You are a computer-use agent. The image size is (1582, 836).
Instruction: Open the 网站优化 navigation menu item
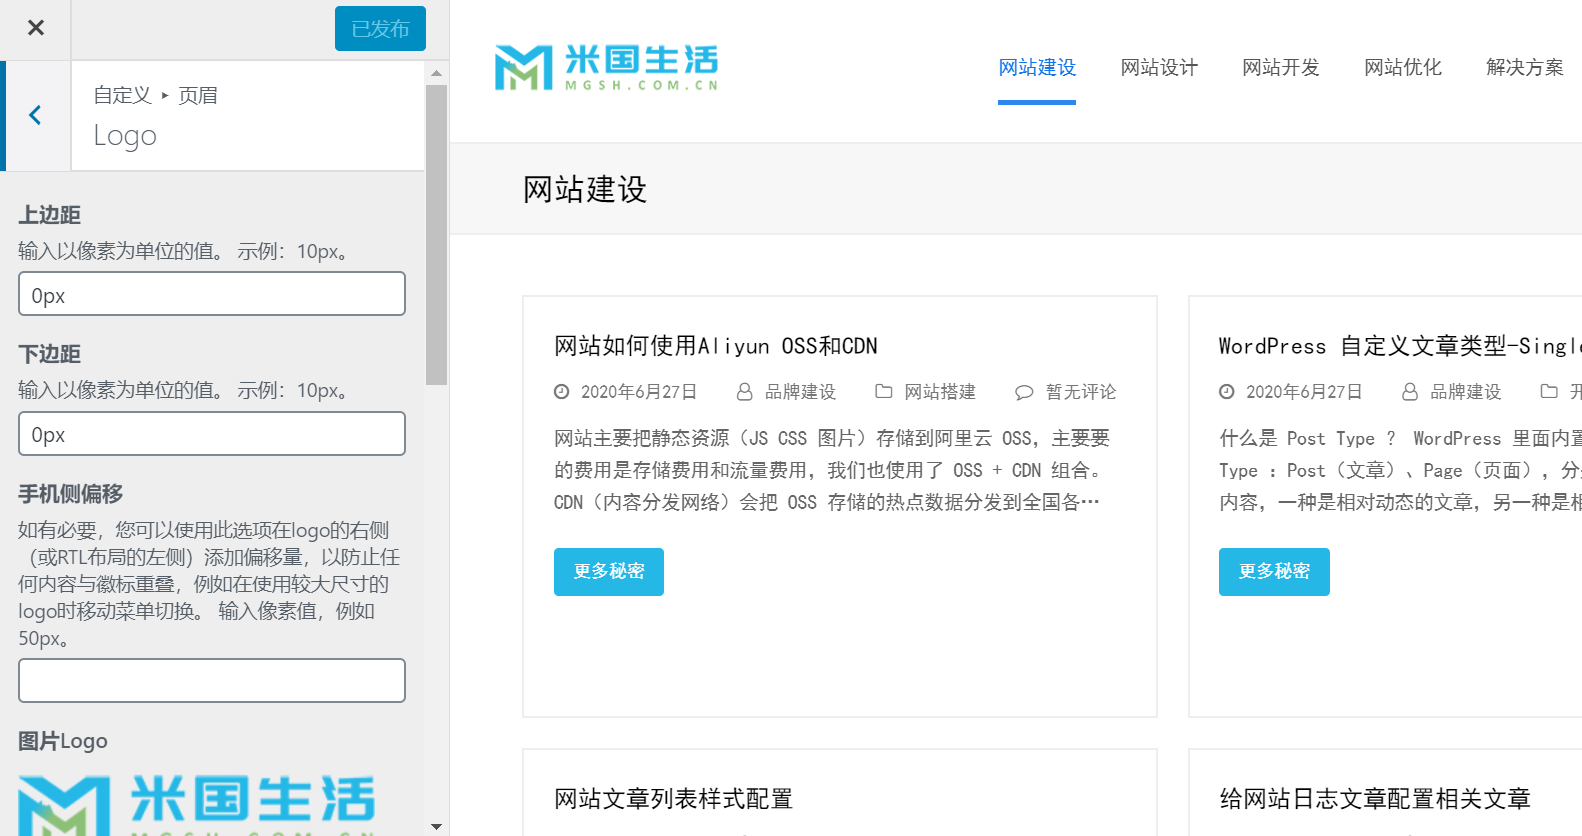tap(1403, 67)
